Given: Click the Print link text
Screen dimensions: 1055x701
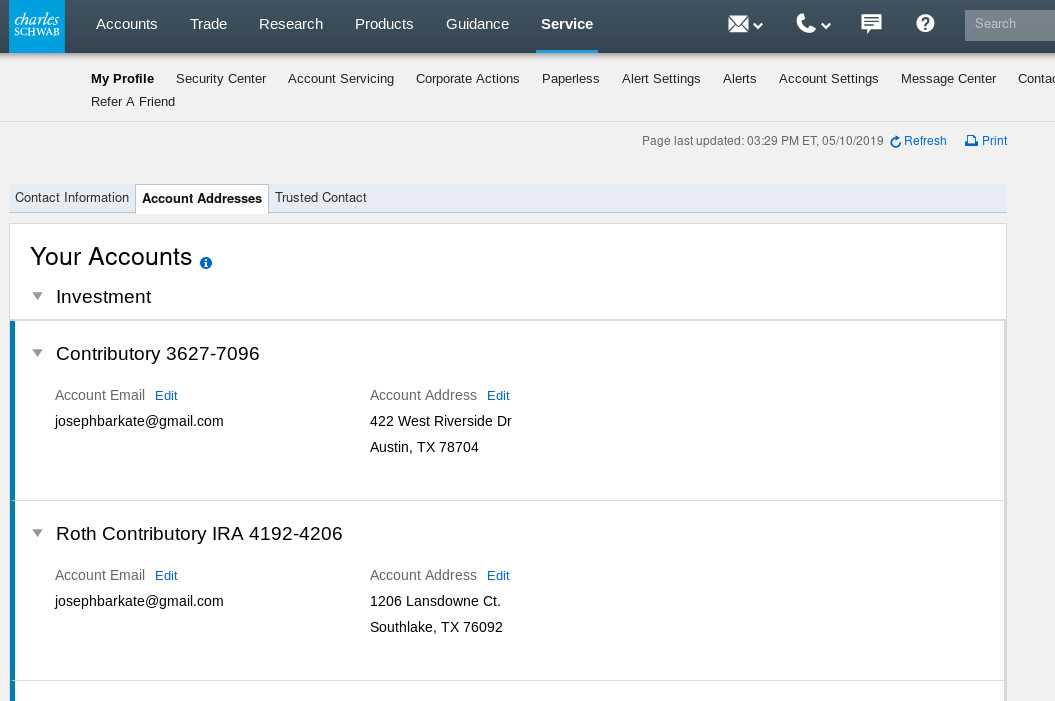Looking at the screenshot, I should (x=994, y=141).
